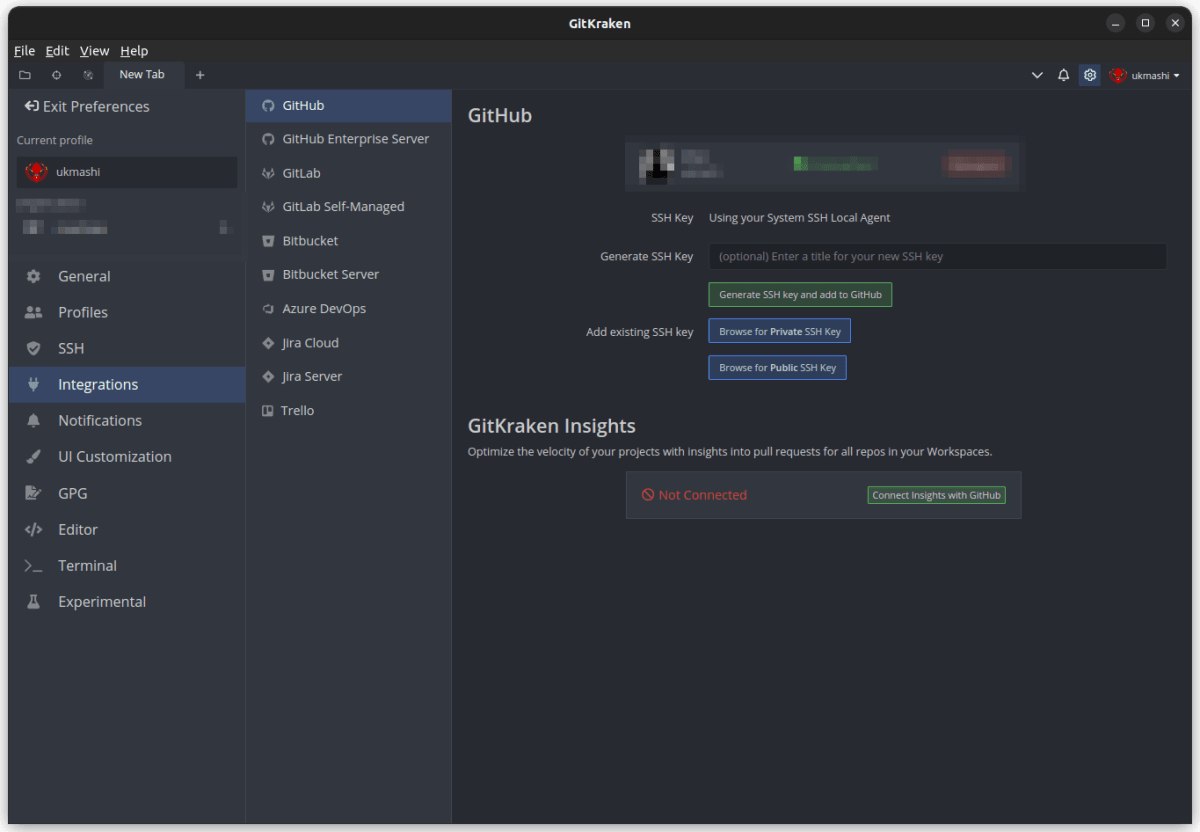Select Azure DevOps integration
1200x832 pixels.
click(x=349, y=308)
